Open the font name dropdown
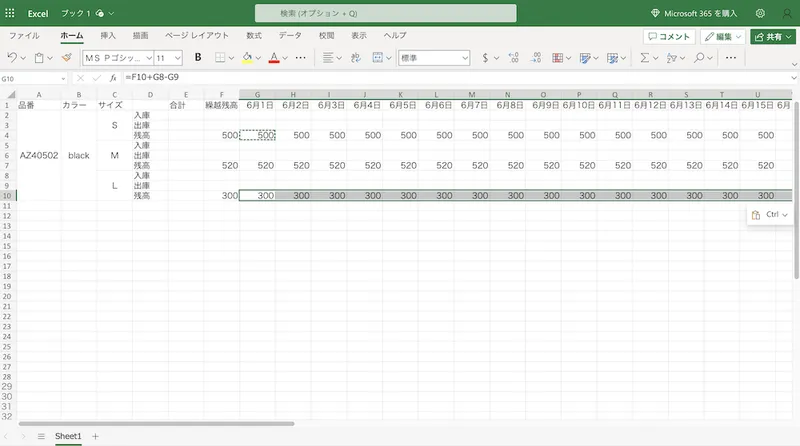Image resolution: width=800 pixels, height=446 pixels. (148, 58)
